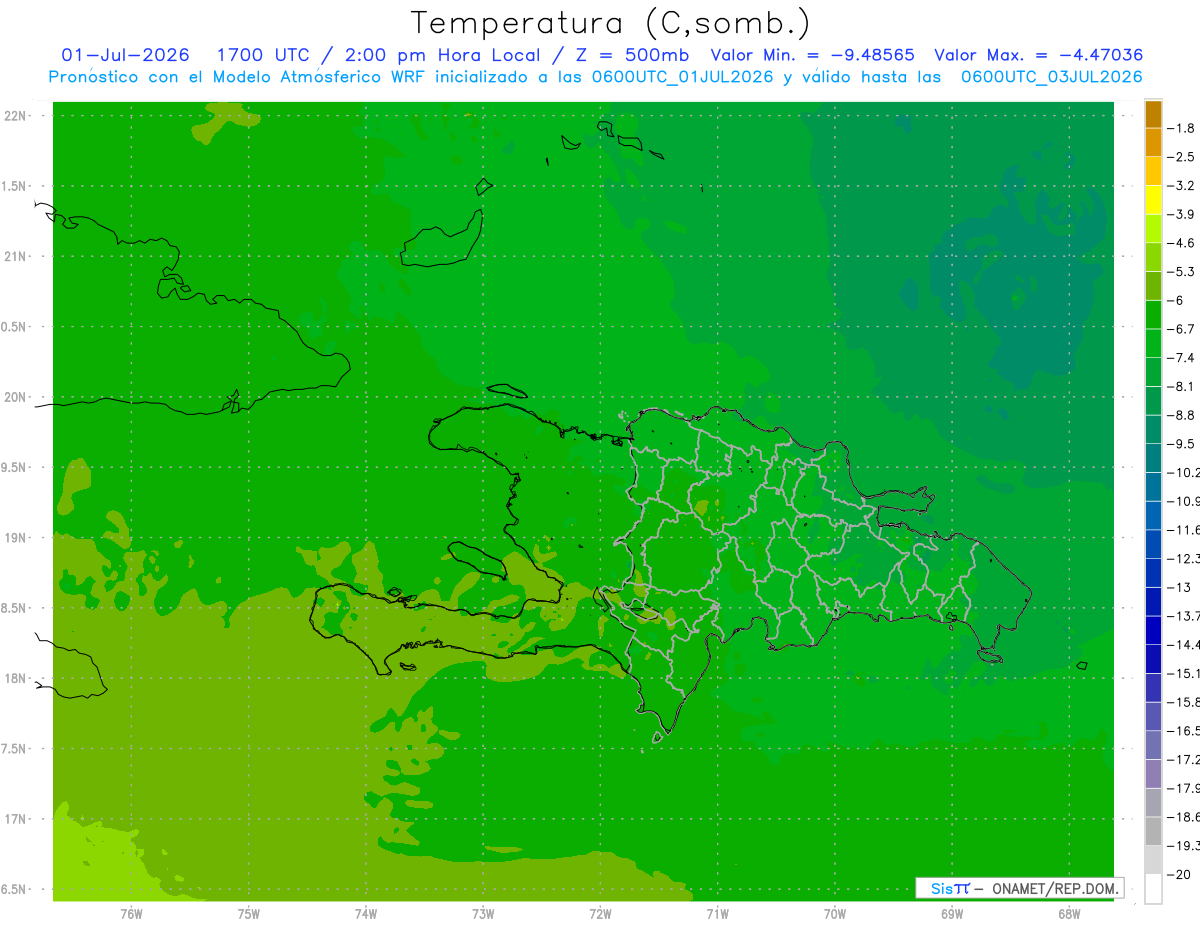This screenshot has width=1200, height=927.
Task: Click the '19N' latitude label
Action: (16, 537)
